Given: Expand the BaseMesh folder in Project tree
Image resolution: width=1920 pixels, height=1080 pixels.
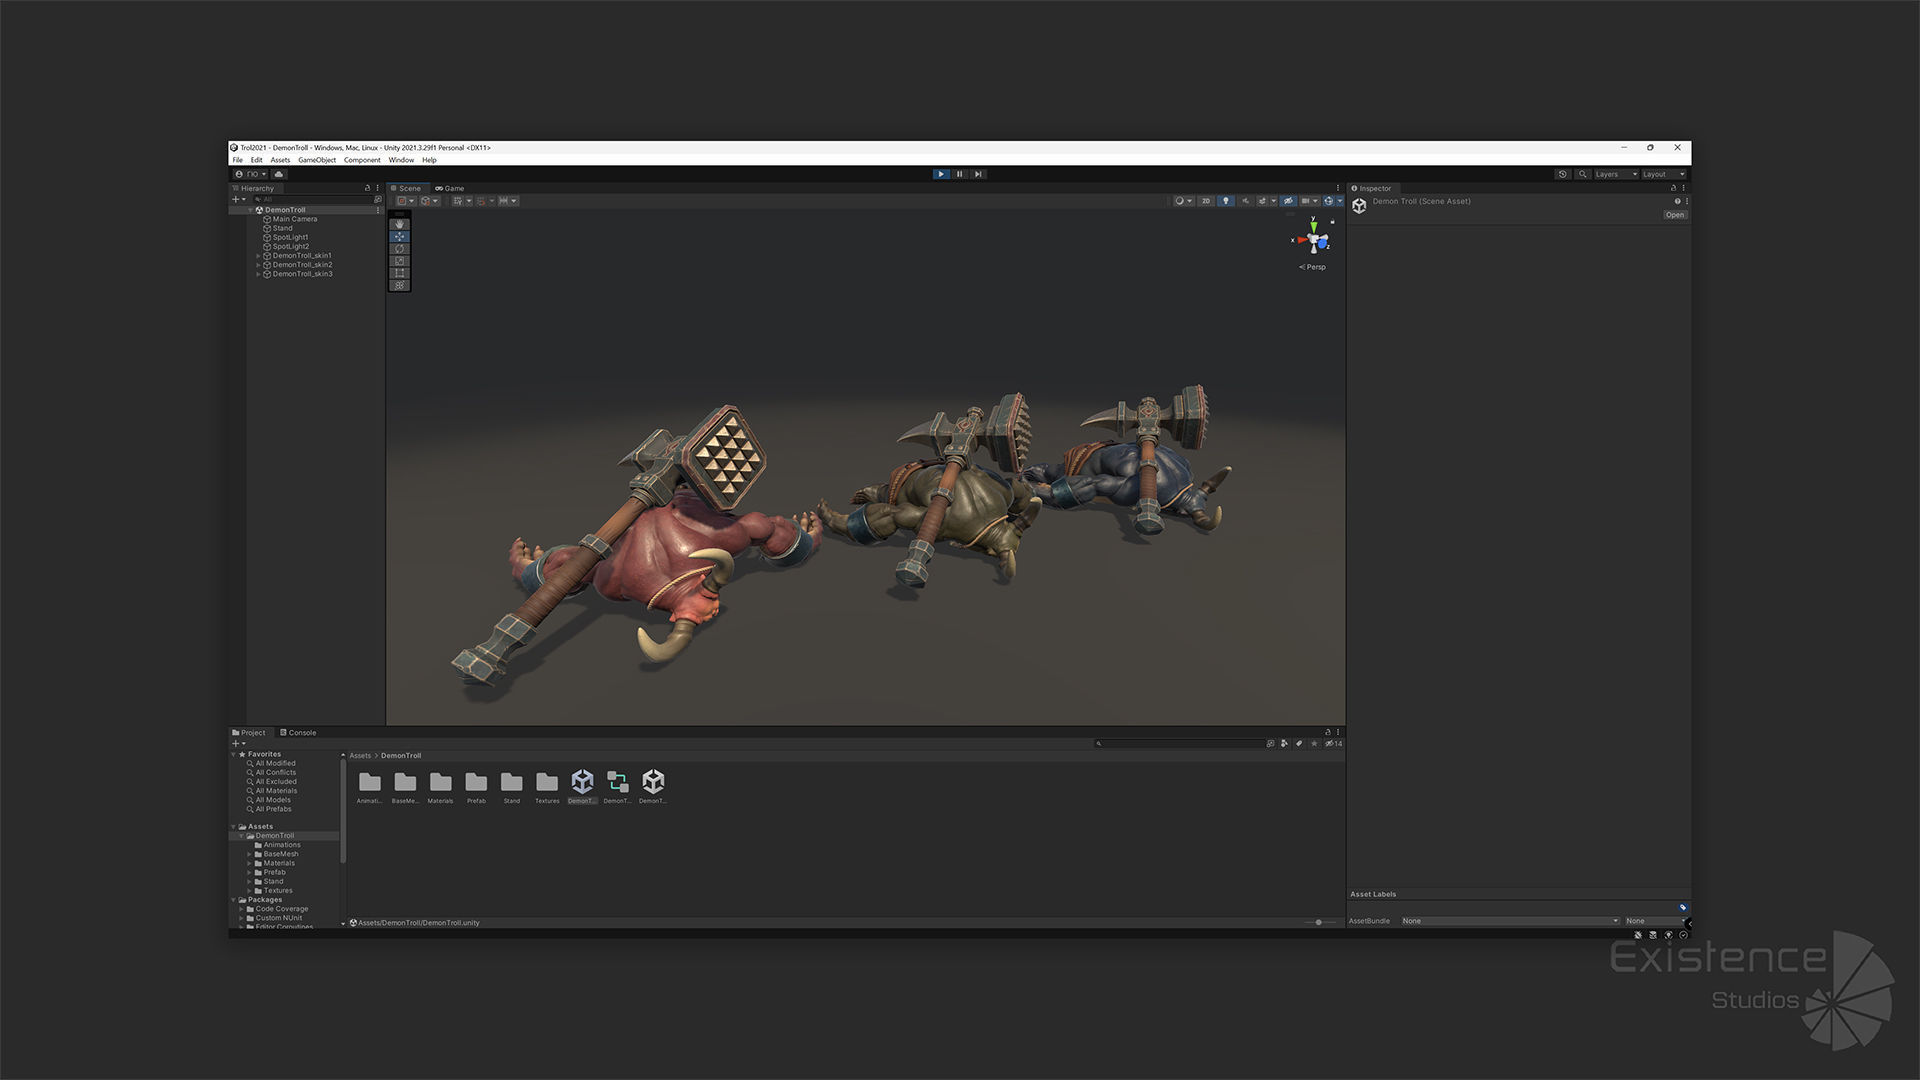Looking at the screenshot, I should click(x=249, y=854).
